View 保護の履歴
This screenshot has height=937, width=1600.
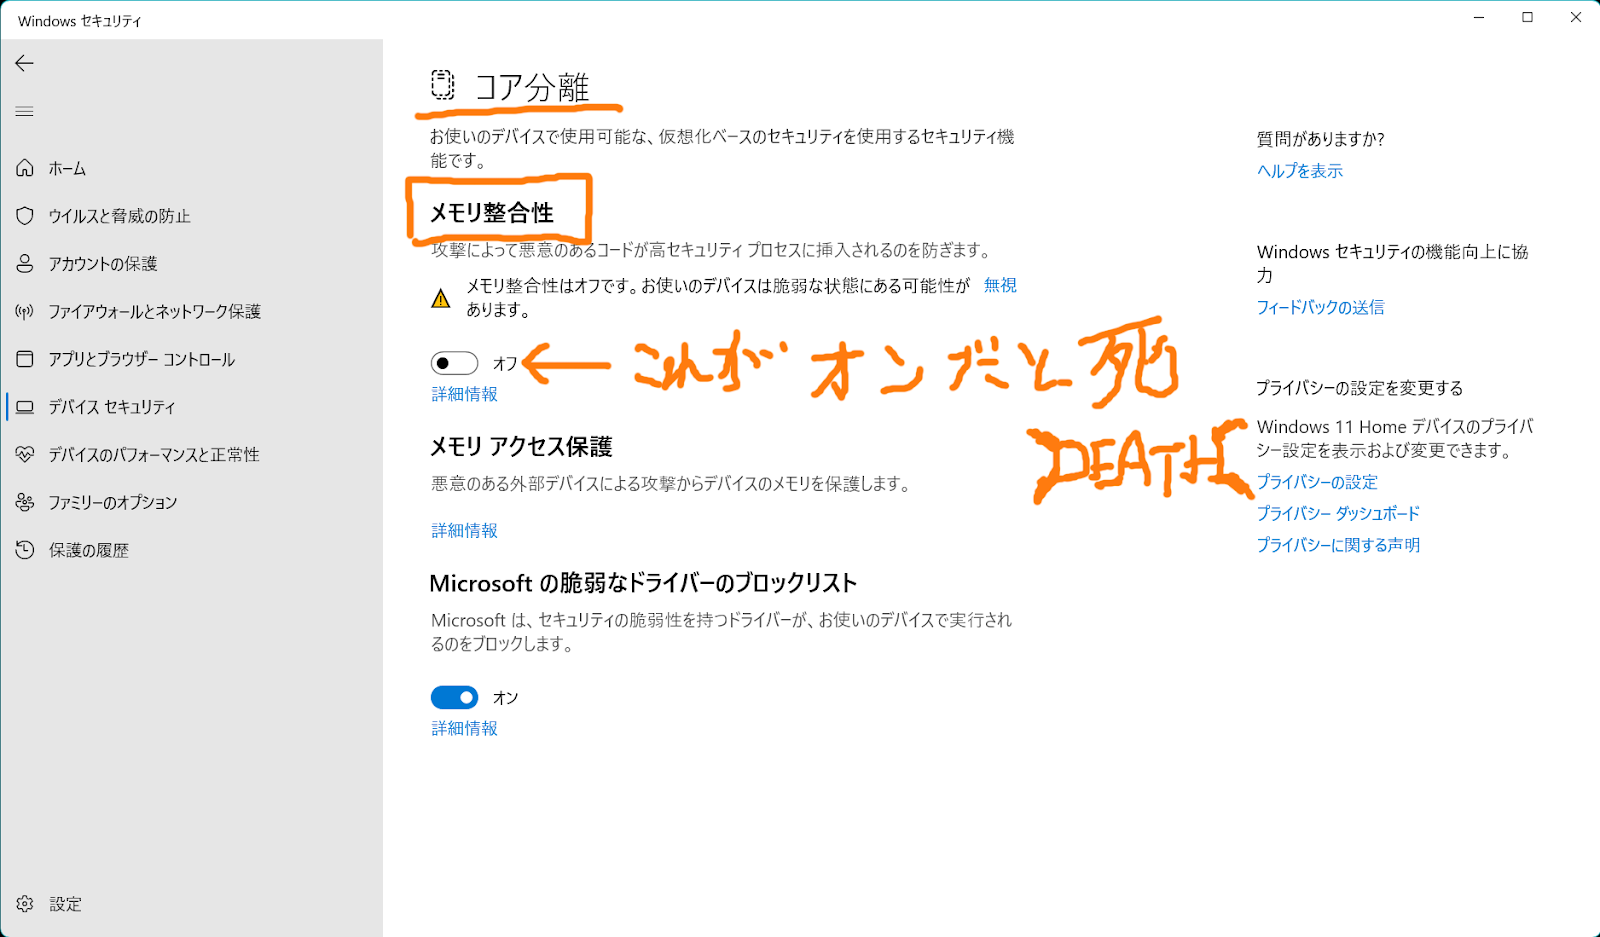(x=89, y=550)
